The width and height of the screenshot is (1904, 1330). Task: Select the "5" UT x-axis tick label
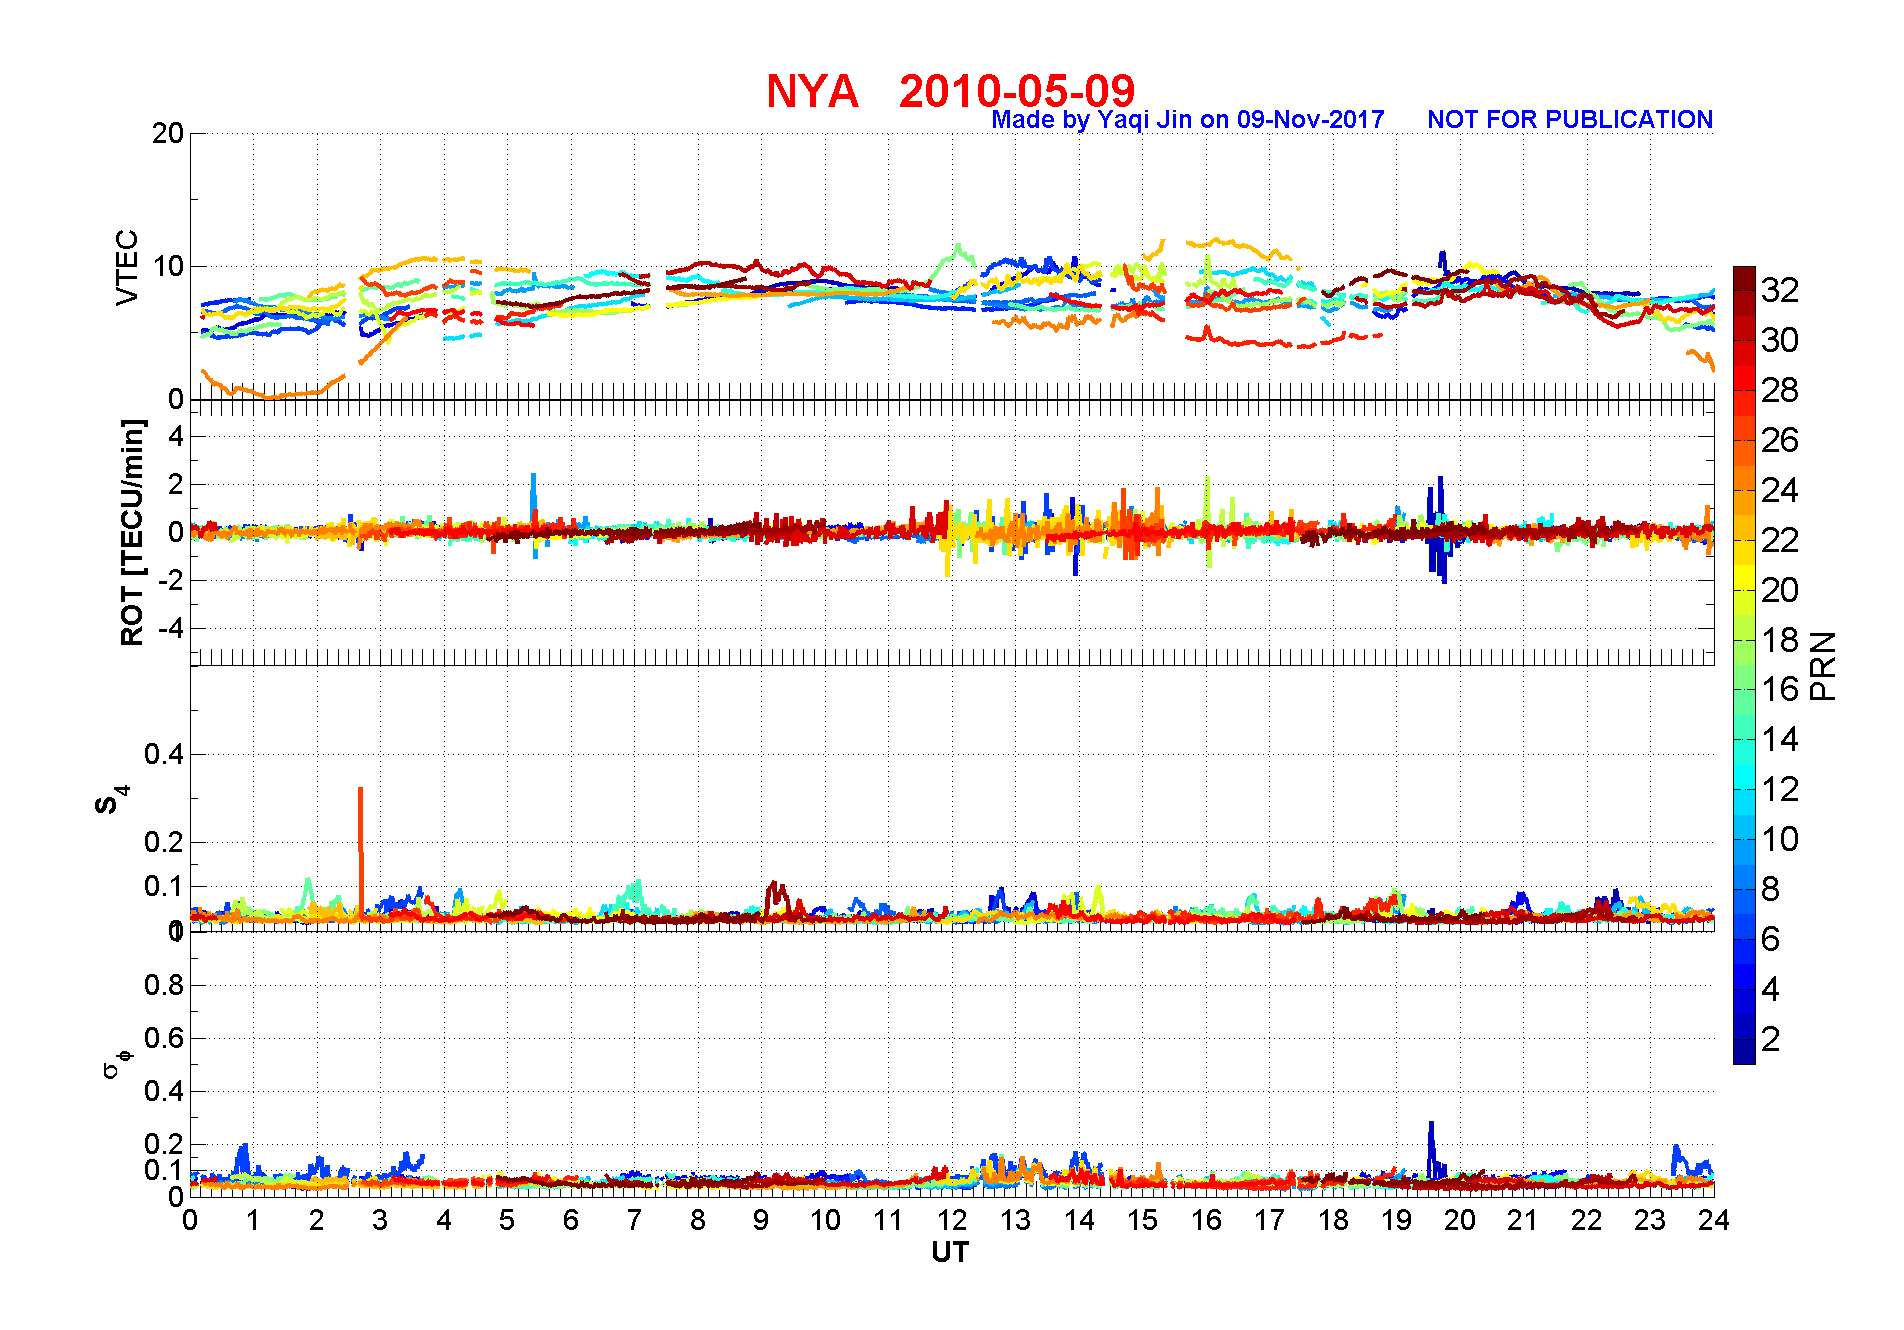click(507, 1220)
